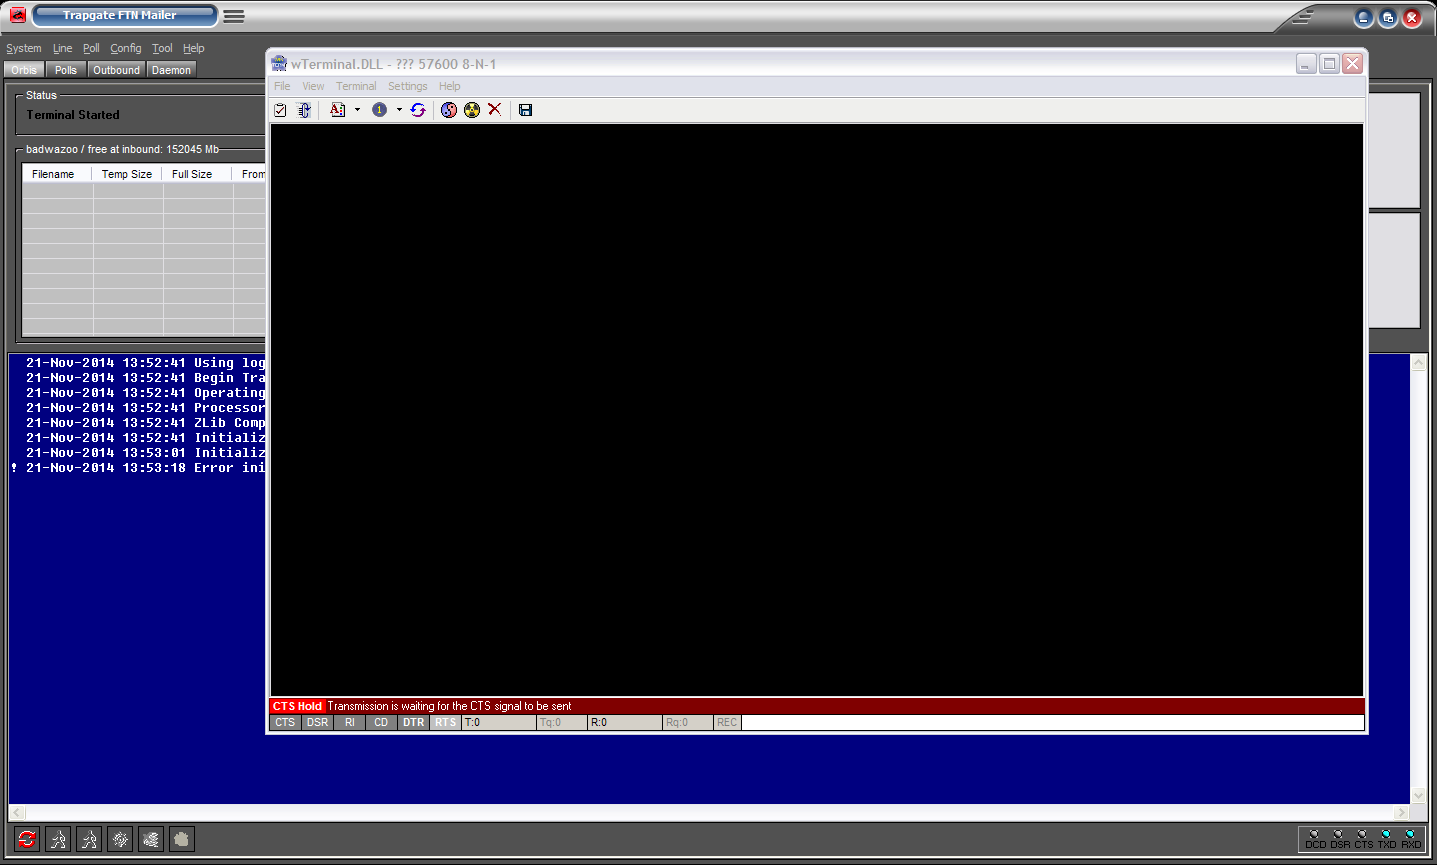Open the font selector dropdown arrow
The width and height of the screenshot is (1437, 865).
[357, 110]
